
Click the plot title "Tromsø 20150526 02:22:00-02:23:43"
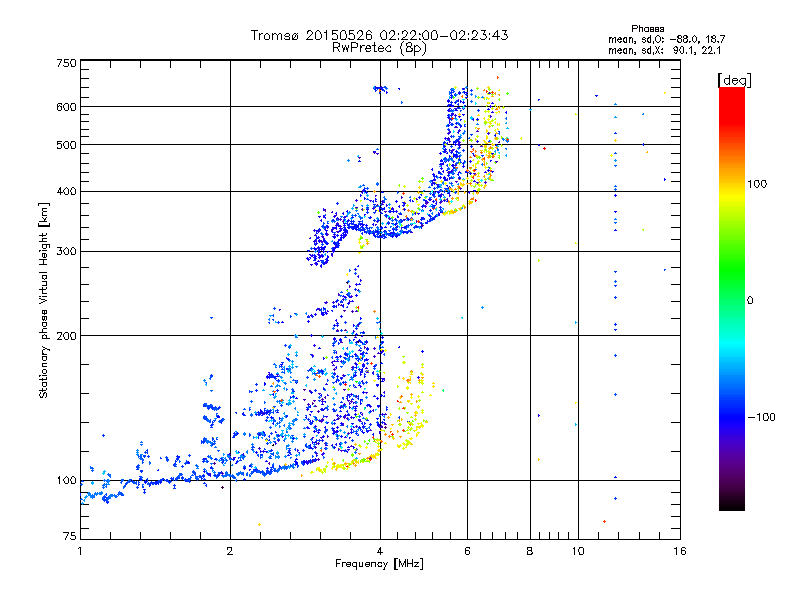click(379, 35)
